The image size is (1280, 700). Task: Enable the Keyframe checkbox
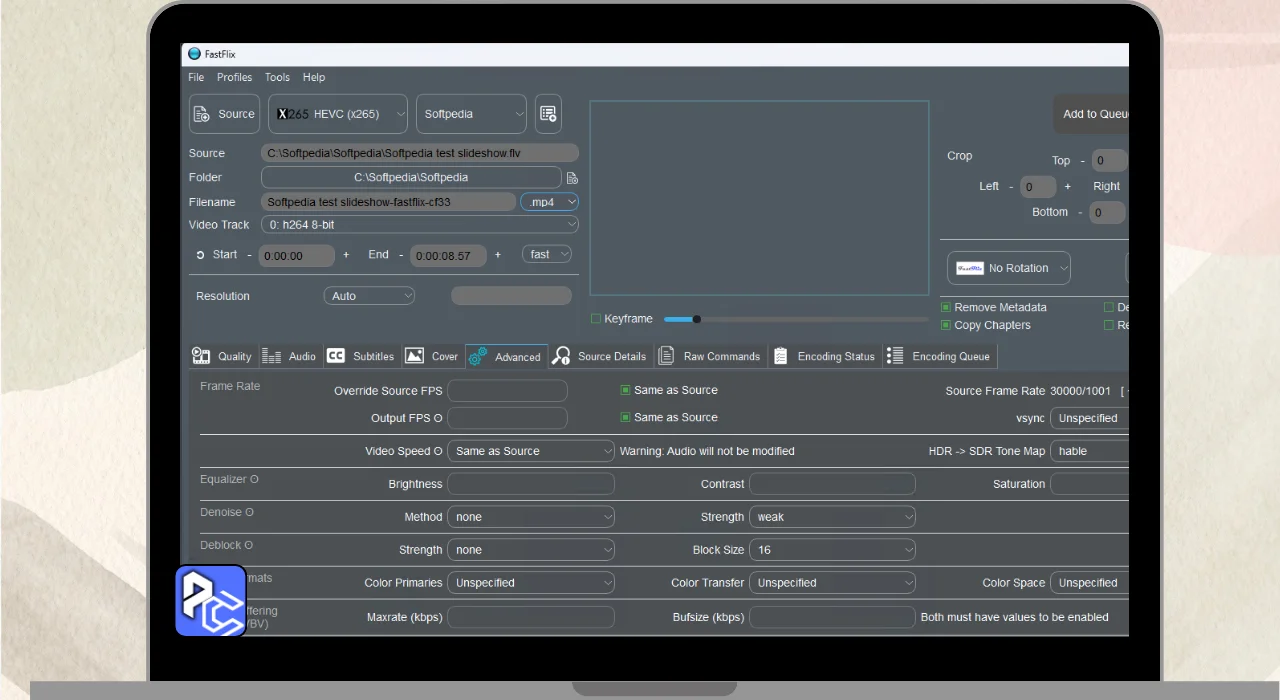click(596, 319)
